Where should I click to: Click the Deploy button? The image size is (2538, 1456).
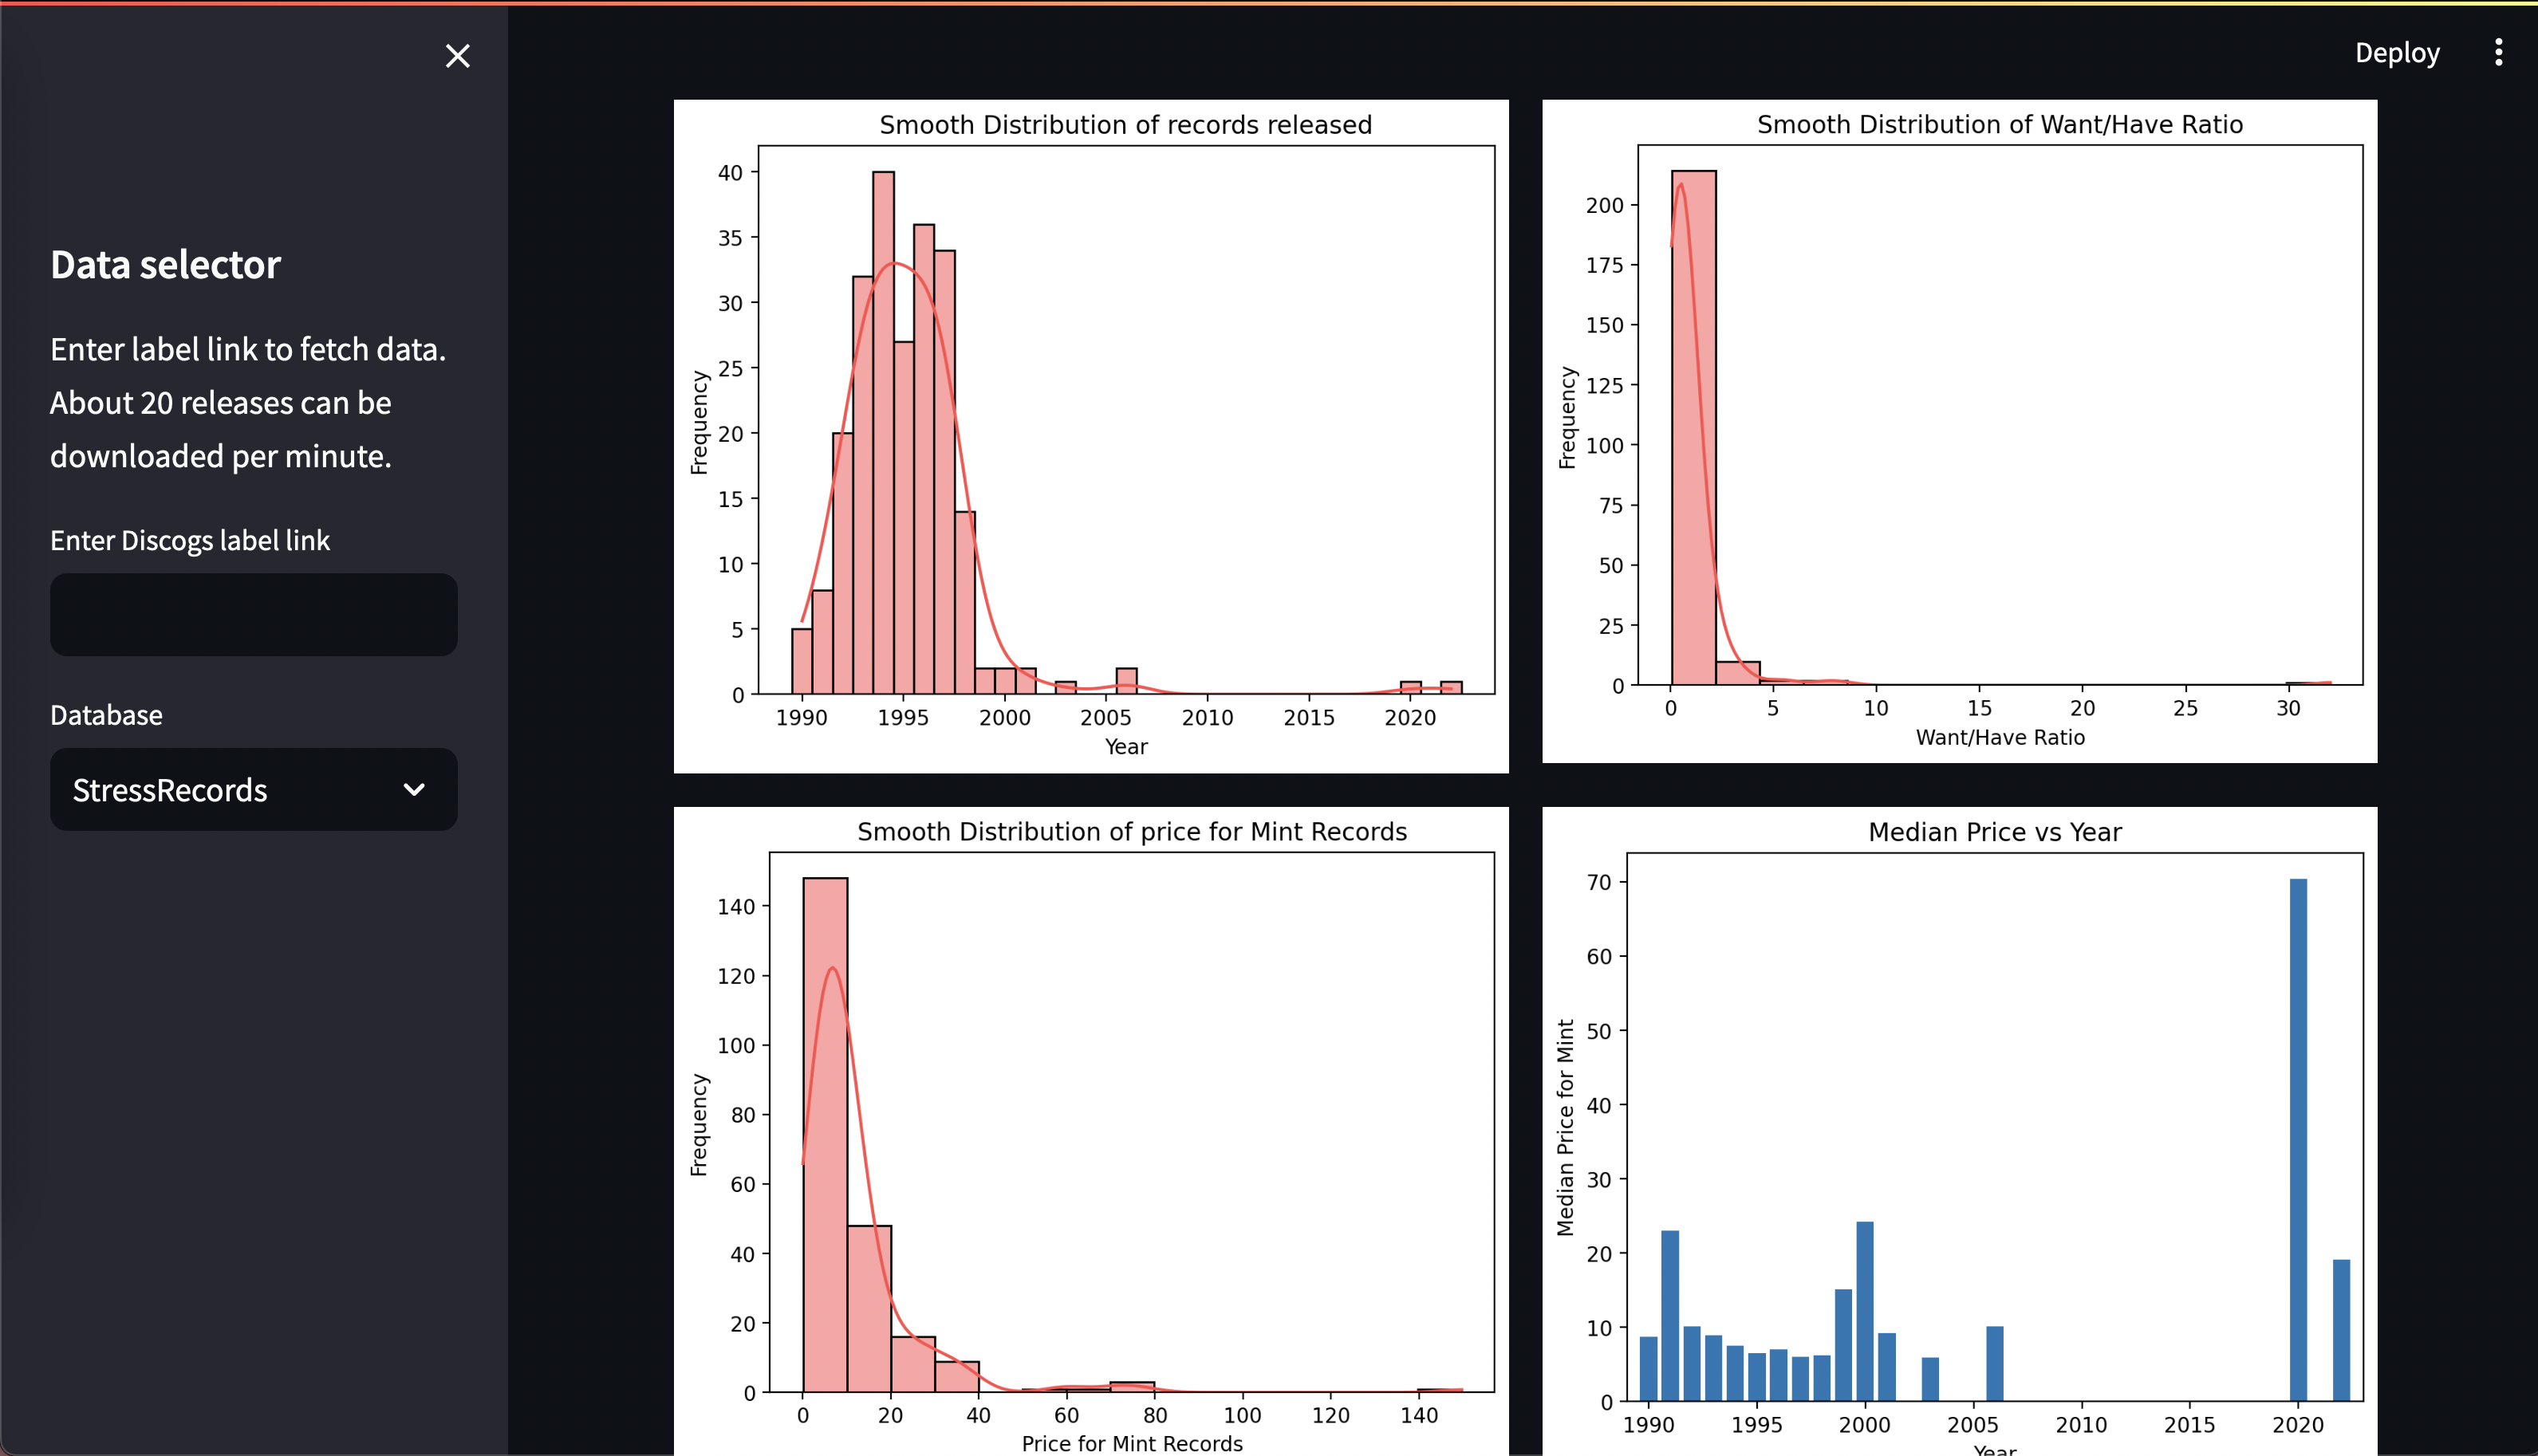coord(2396,52)
